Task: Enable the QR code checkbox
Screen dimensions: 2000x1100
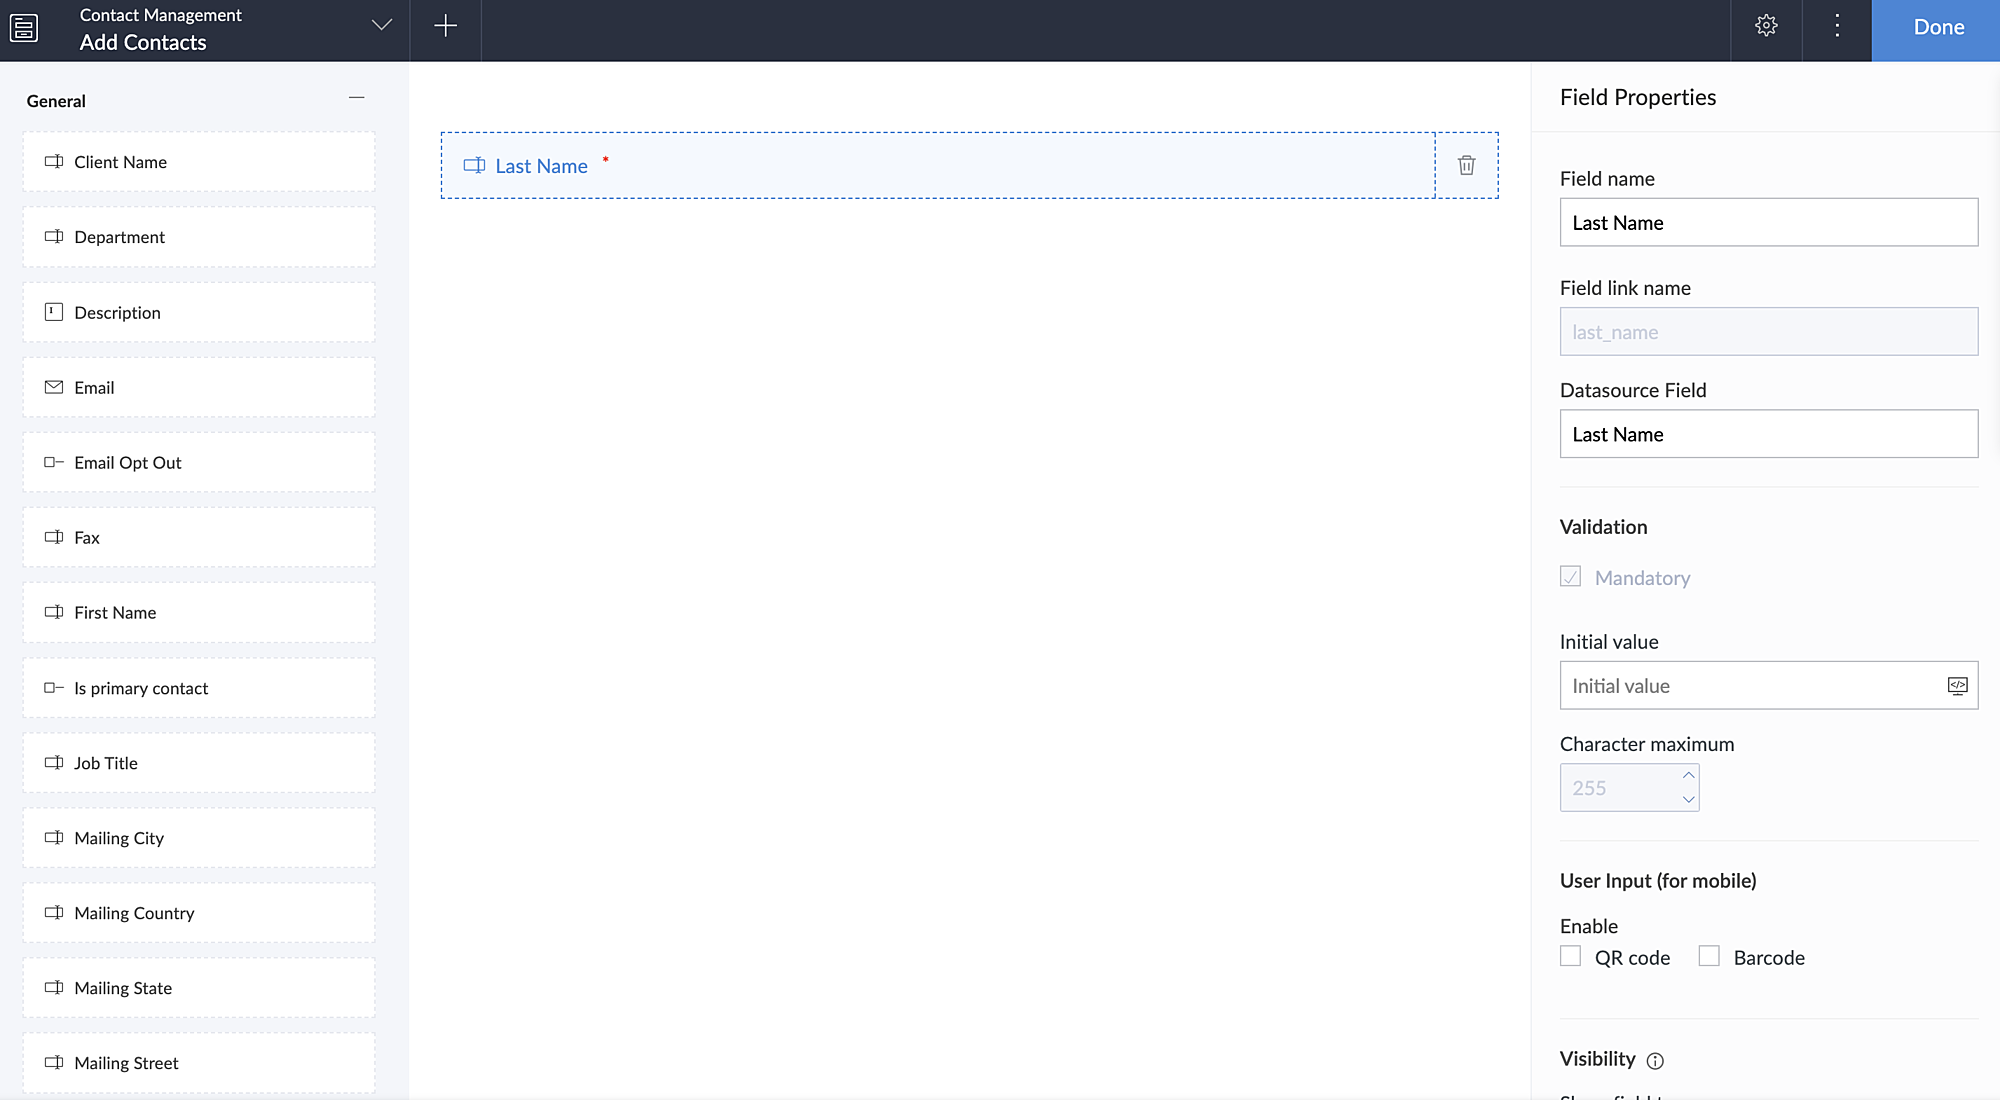Action: 1571,957
